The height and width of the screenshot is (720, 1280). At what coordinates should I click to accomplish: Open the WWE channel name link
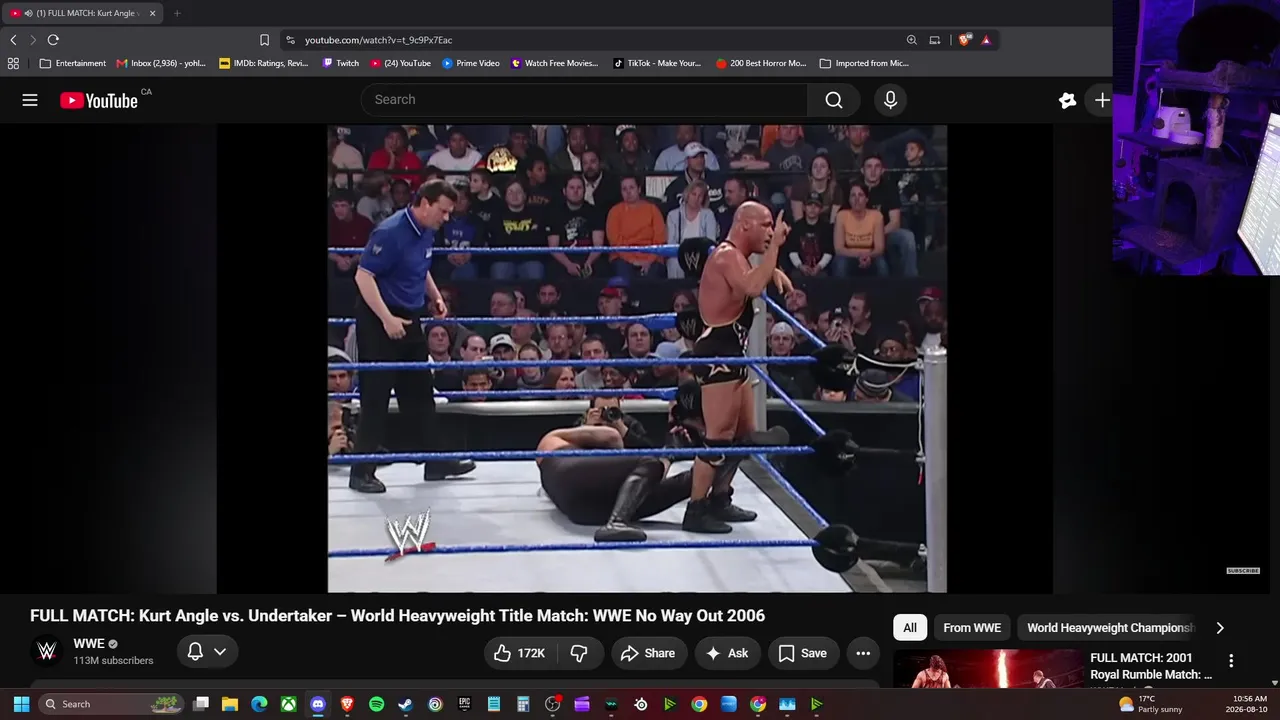pyautogui.click(x=89, y=644)
